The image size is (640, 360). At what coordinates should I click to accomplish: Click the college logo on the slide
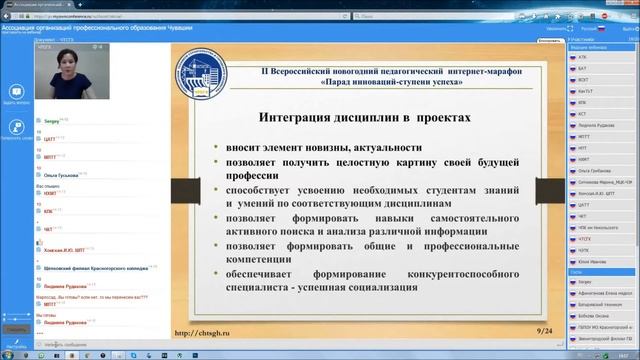pos(201,73)
